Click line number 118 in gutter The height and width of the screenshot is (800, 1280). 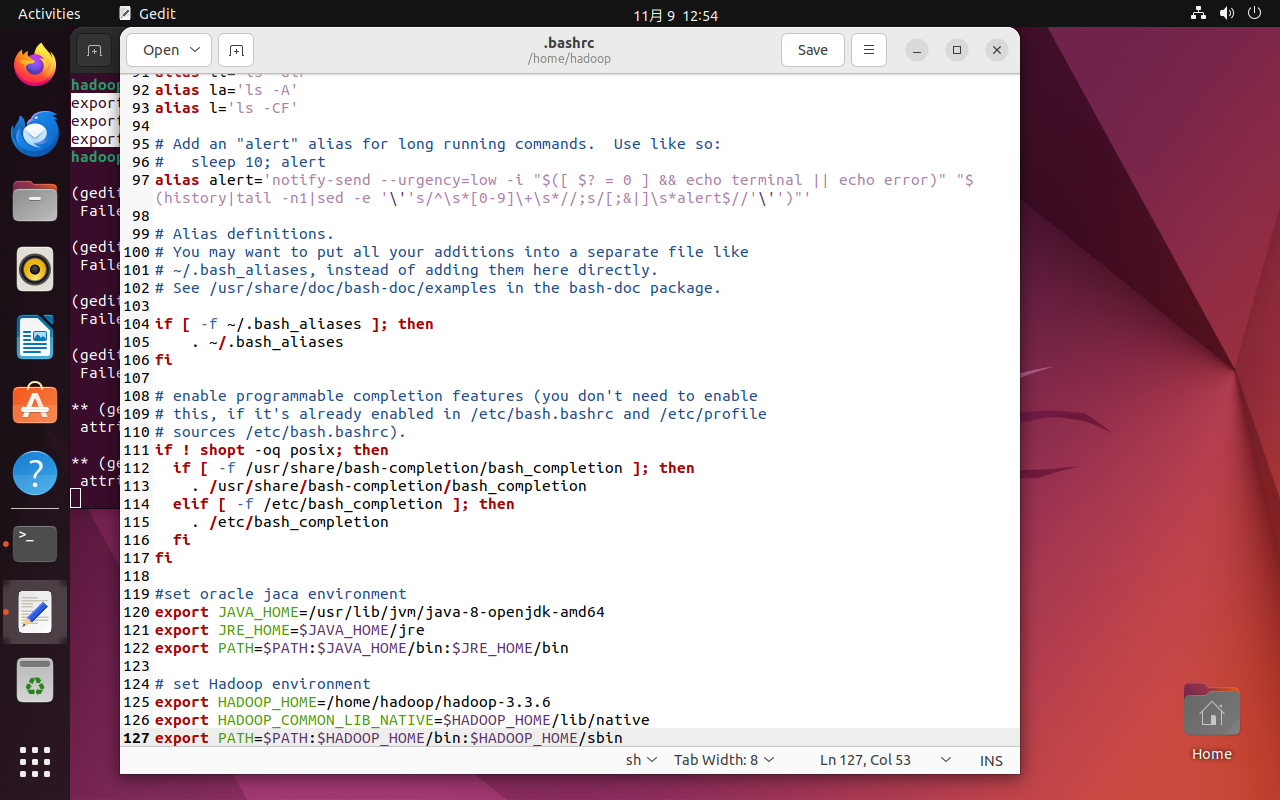(136, 576)
